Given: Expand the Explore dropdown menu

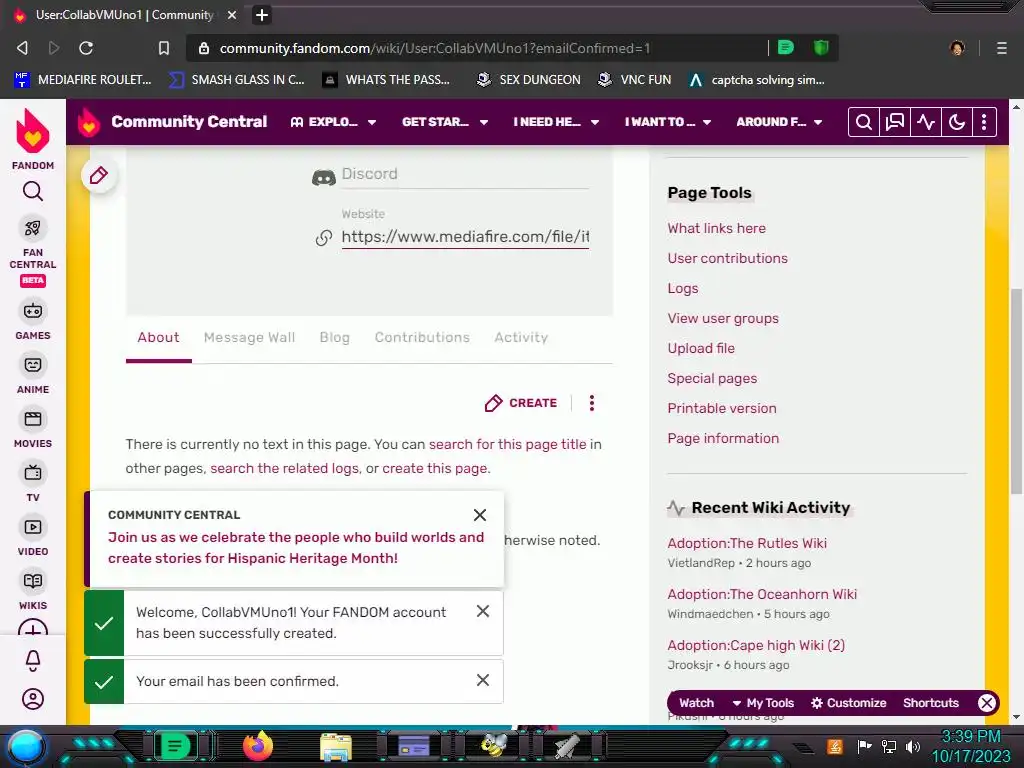Looking at the screenshot, I should coord(333,122).
